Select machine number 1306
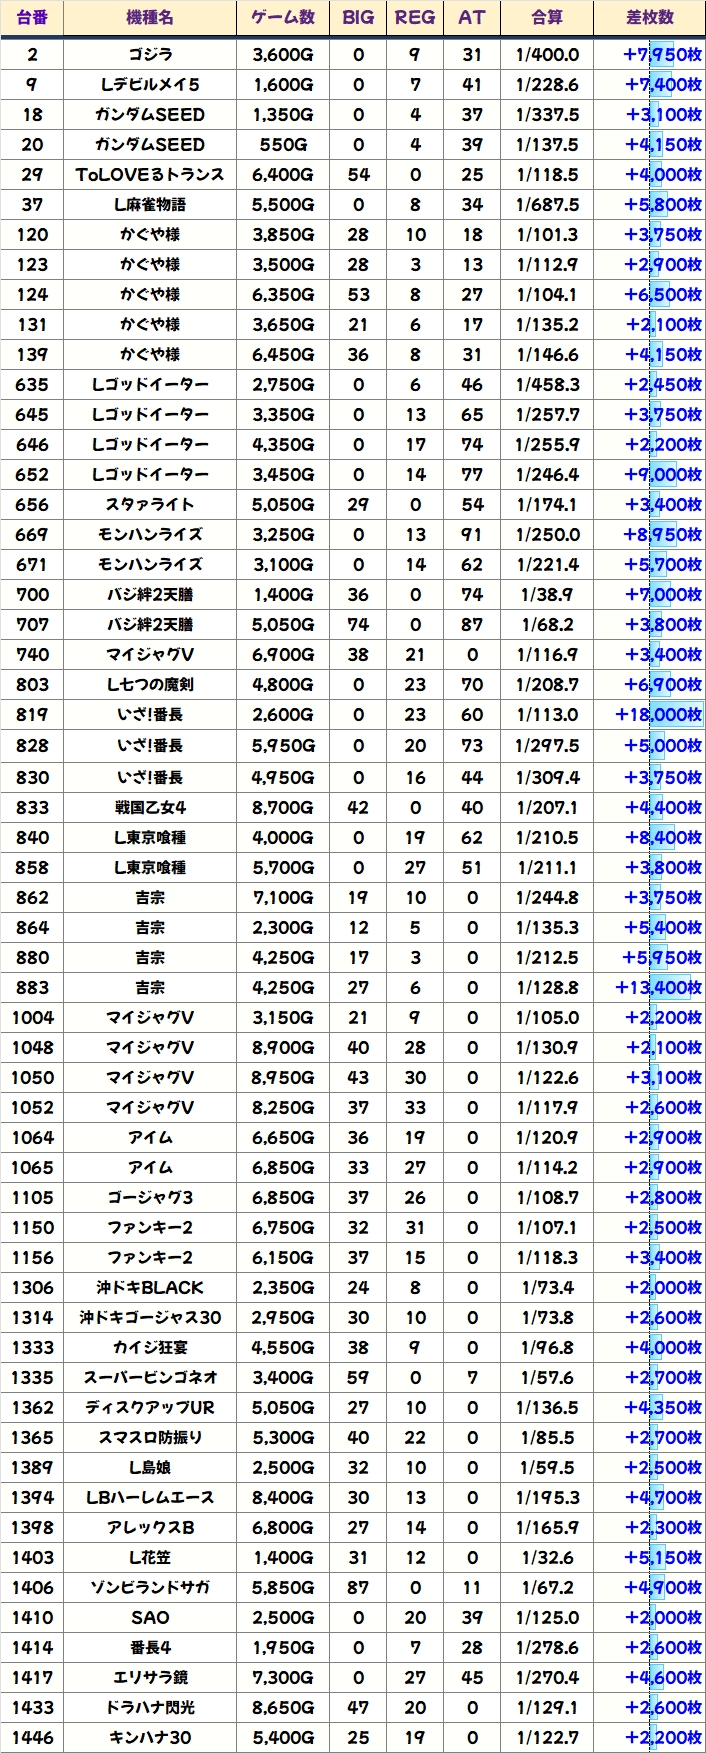 point(32,1288)
